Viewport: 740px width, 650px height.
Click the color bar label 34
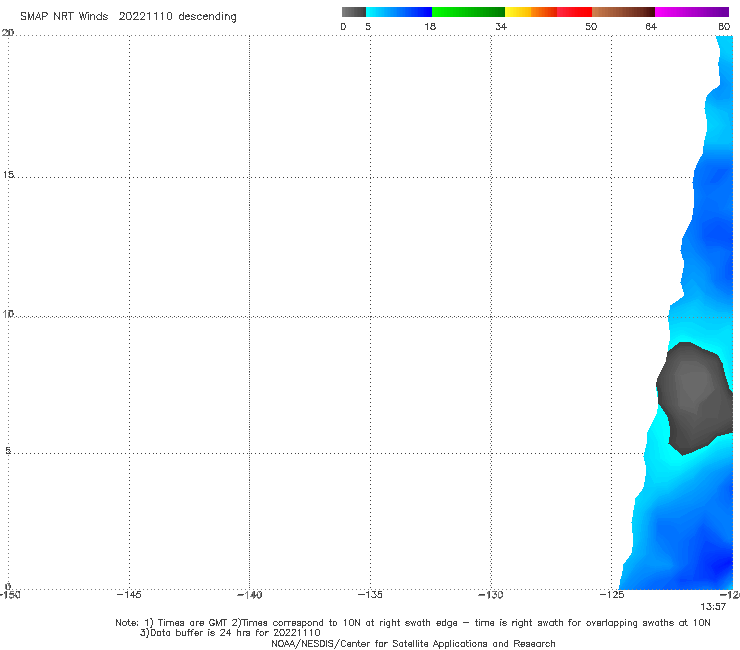(x=501, y=26)
